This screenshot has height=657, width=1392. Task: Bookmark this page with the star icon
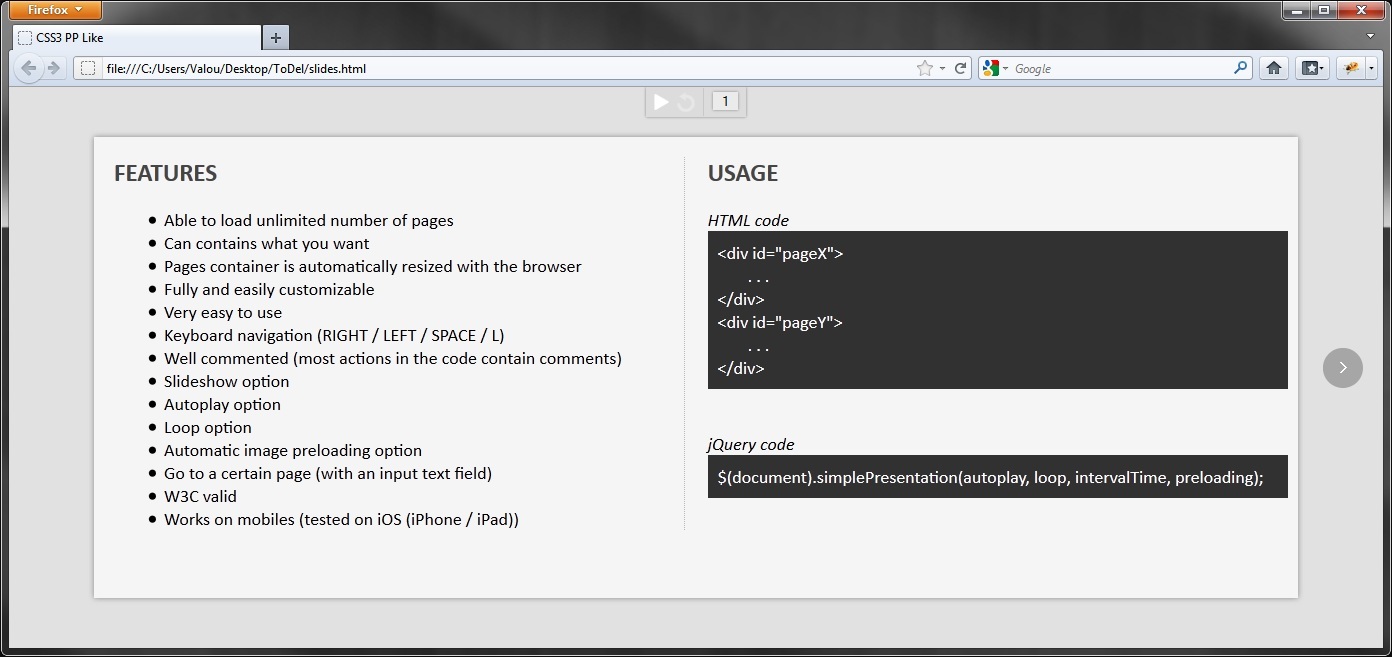924,68
